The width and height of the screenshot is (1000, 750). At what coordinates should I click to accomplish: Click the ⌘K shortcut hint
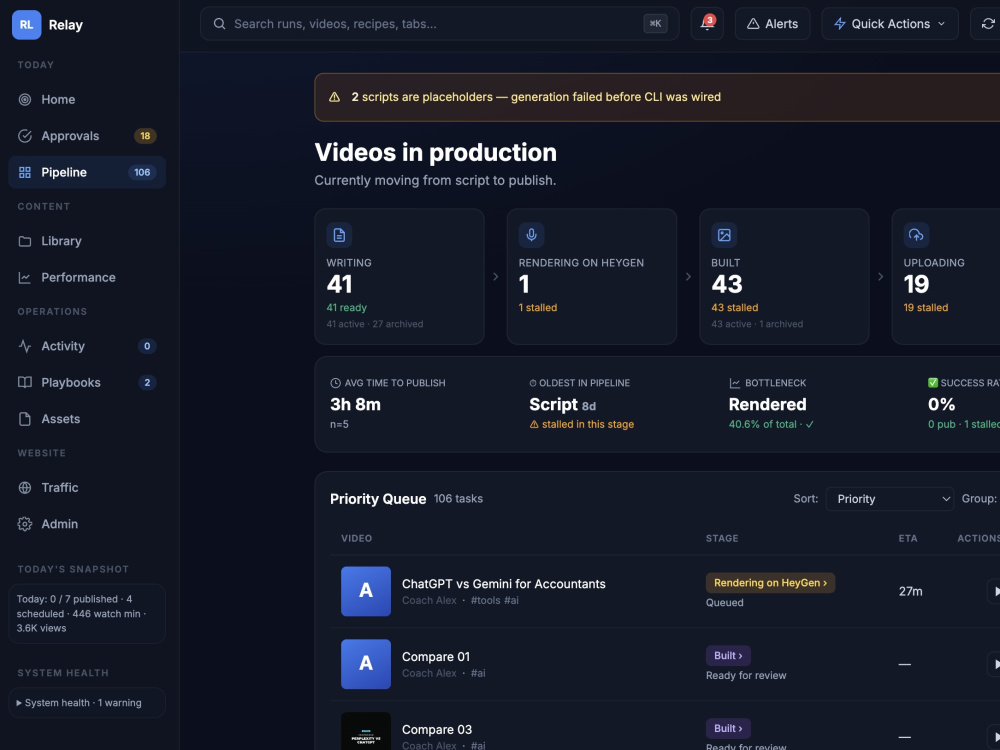656,24
